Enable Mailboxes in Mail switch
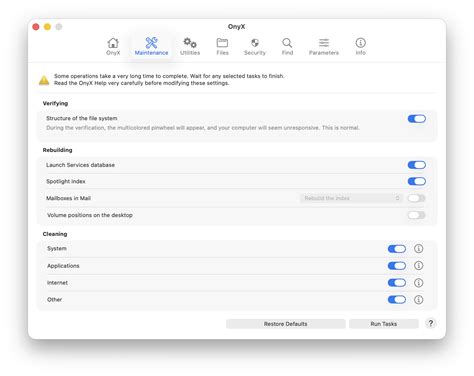This screenshot has height=376, width=474. point(417,198)
